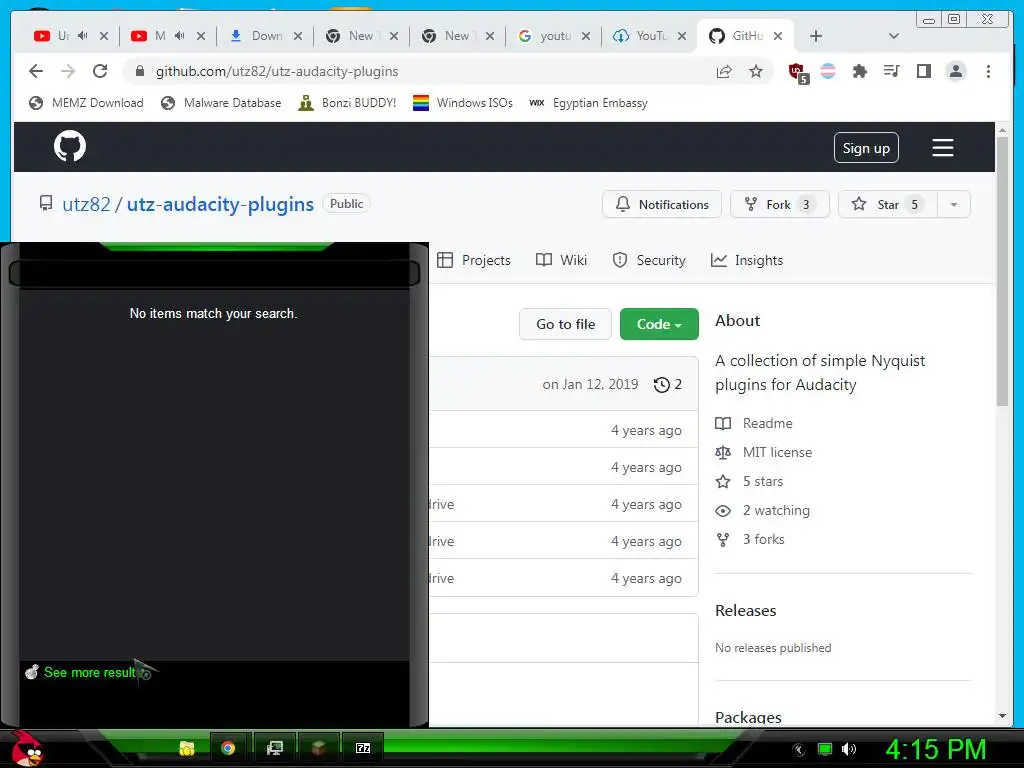Viewport: 1024px width, 768px height.
Task: Click the volume speaker tray icon
Action: pyautogui.click(x=849, y=750)
